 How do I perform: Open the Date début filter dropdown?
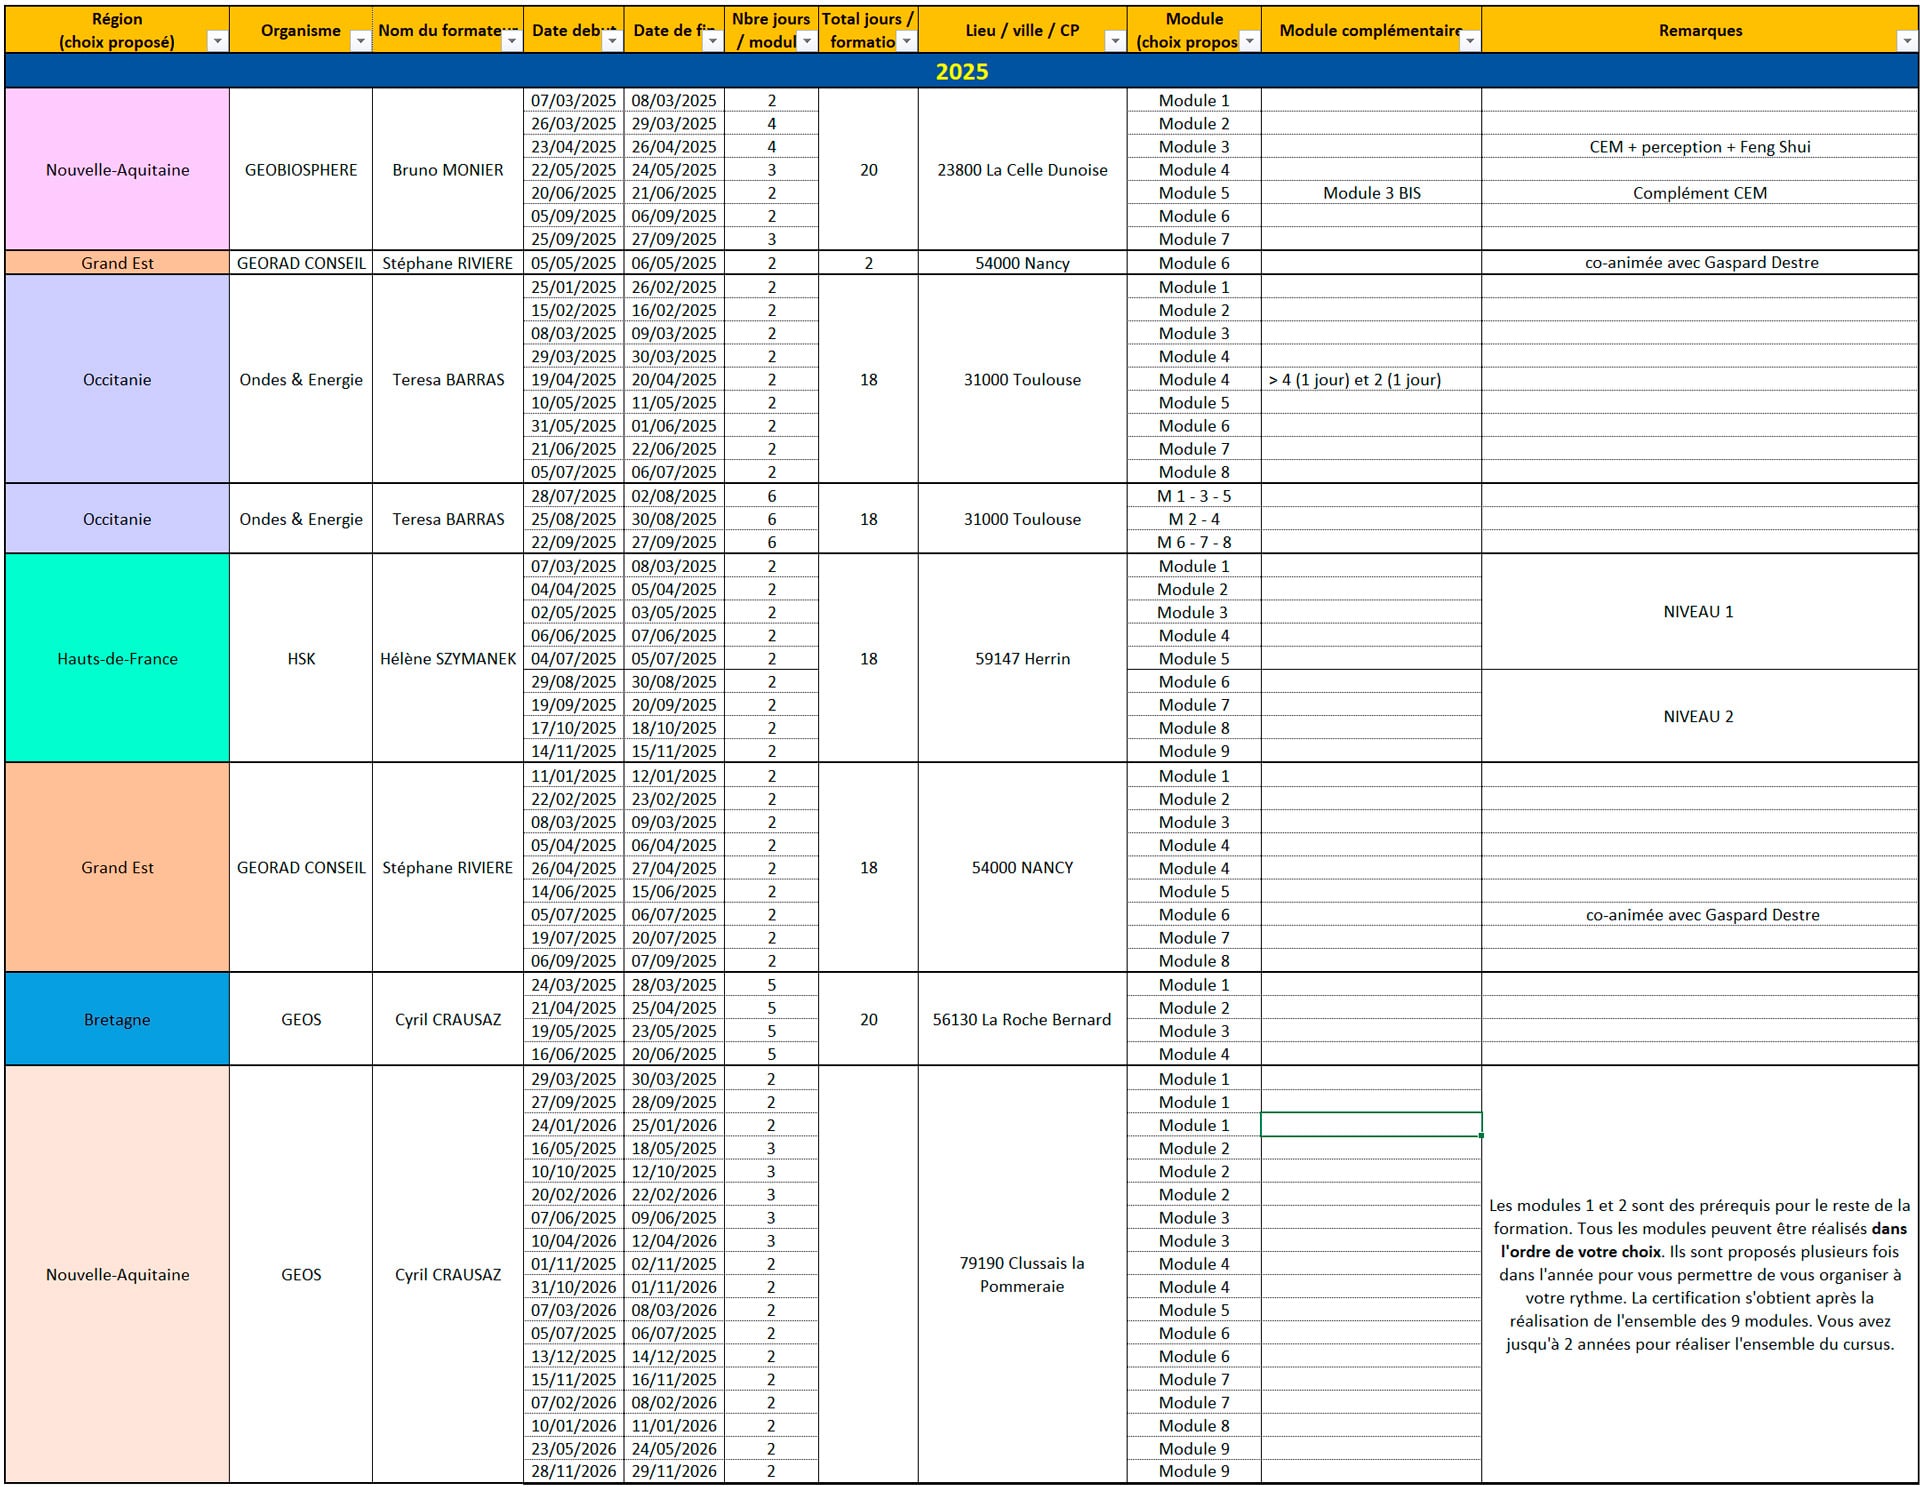611,41
